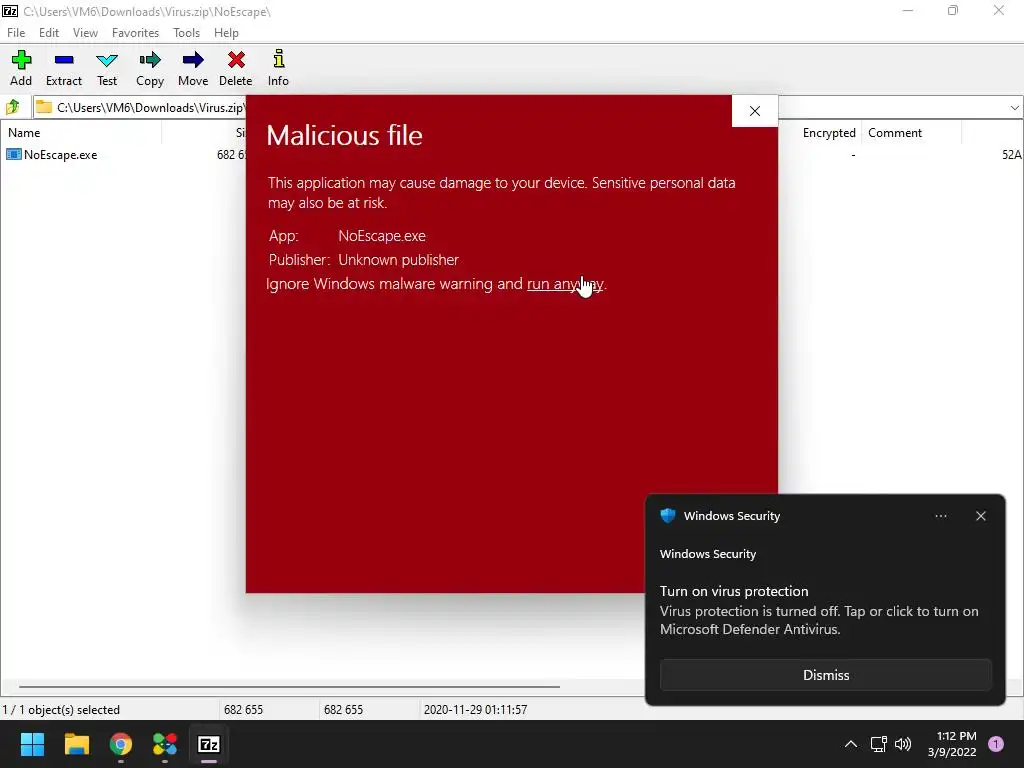Open the Info toolbar icon

[x=278, y=59]
